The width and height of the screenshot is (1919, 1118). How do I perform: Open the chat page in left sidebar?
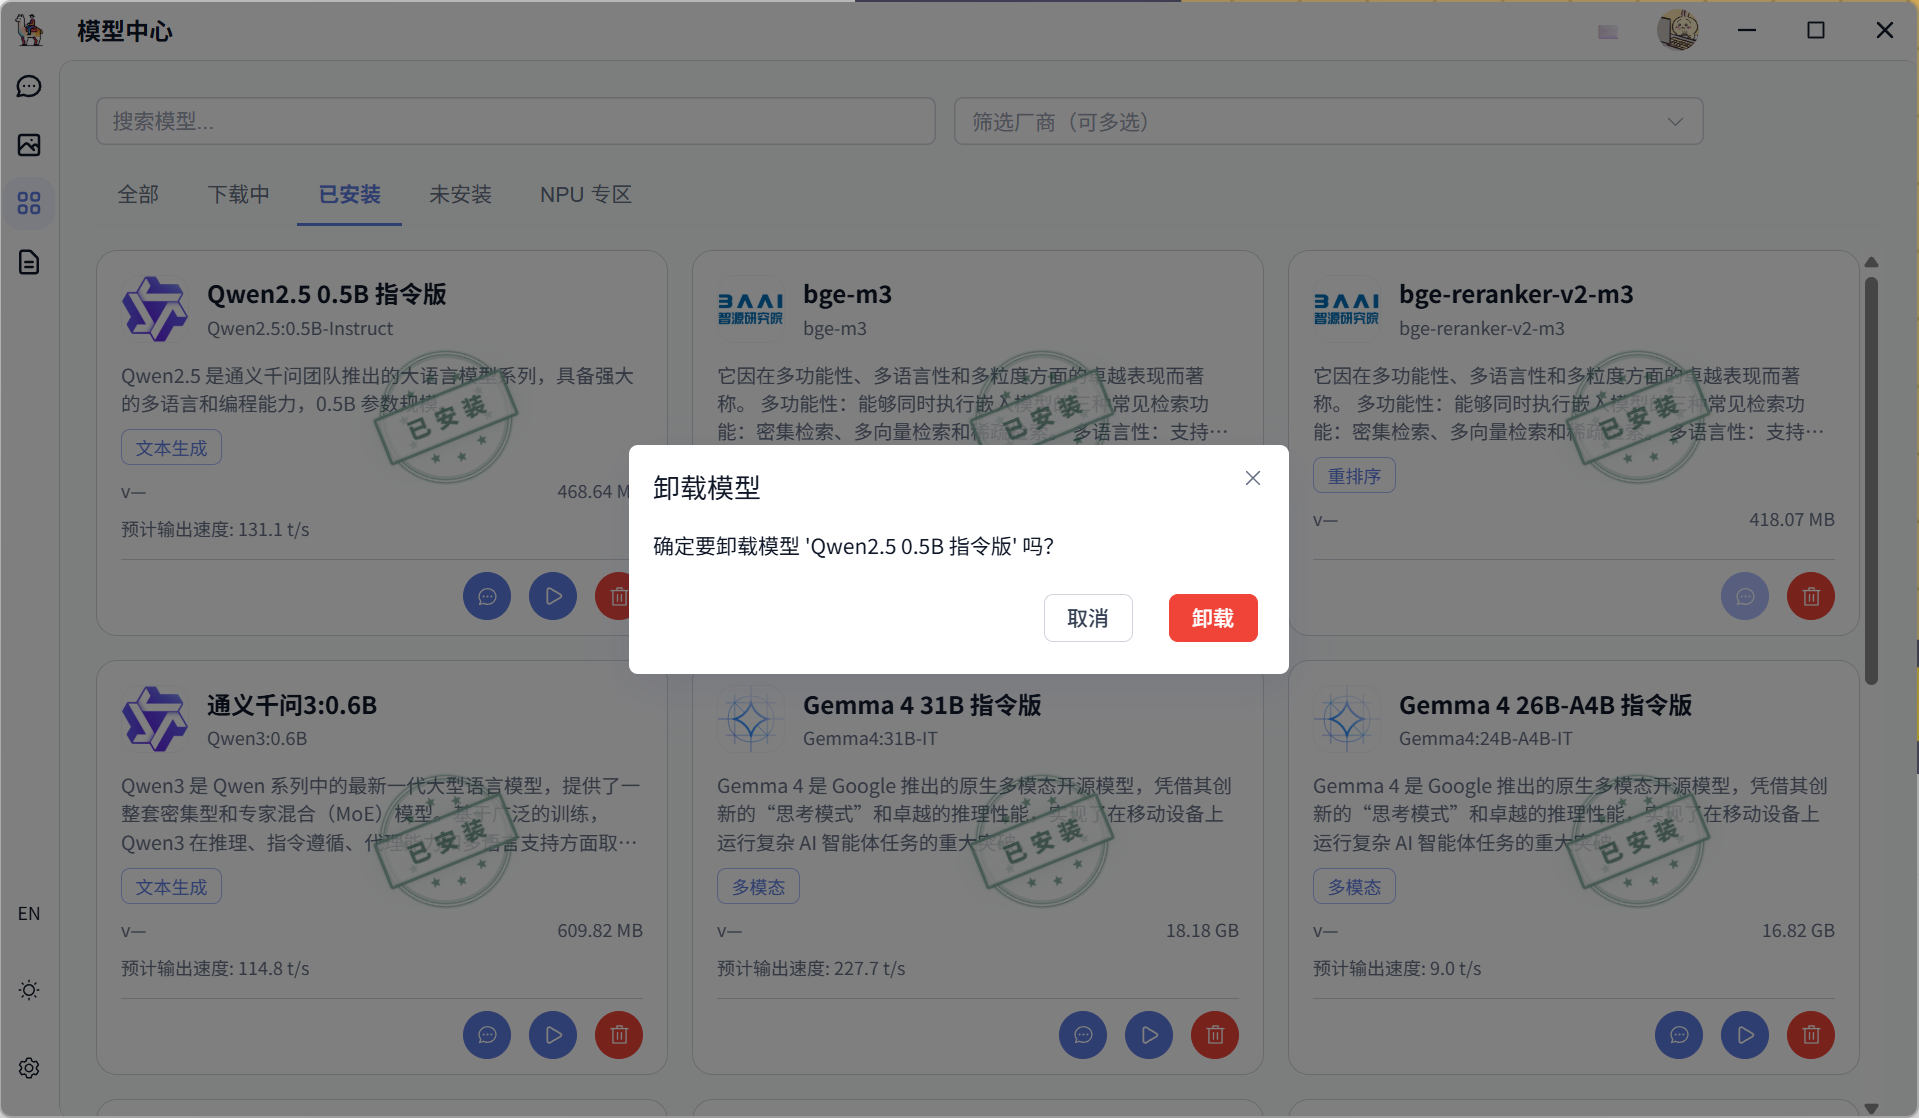click(x=29, y=87)
